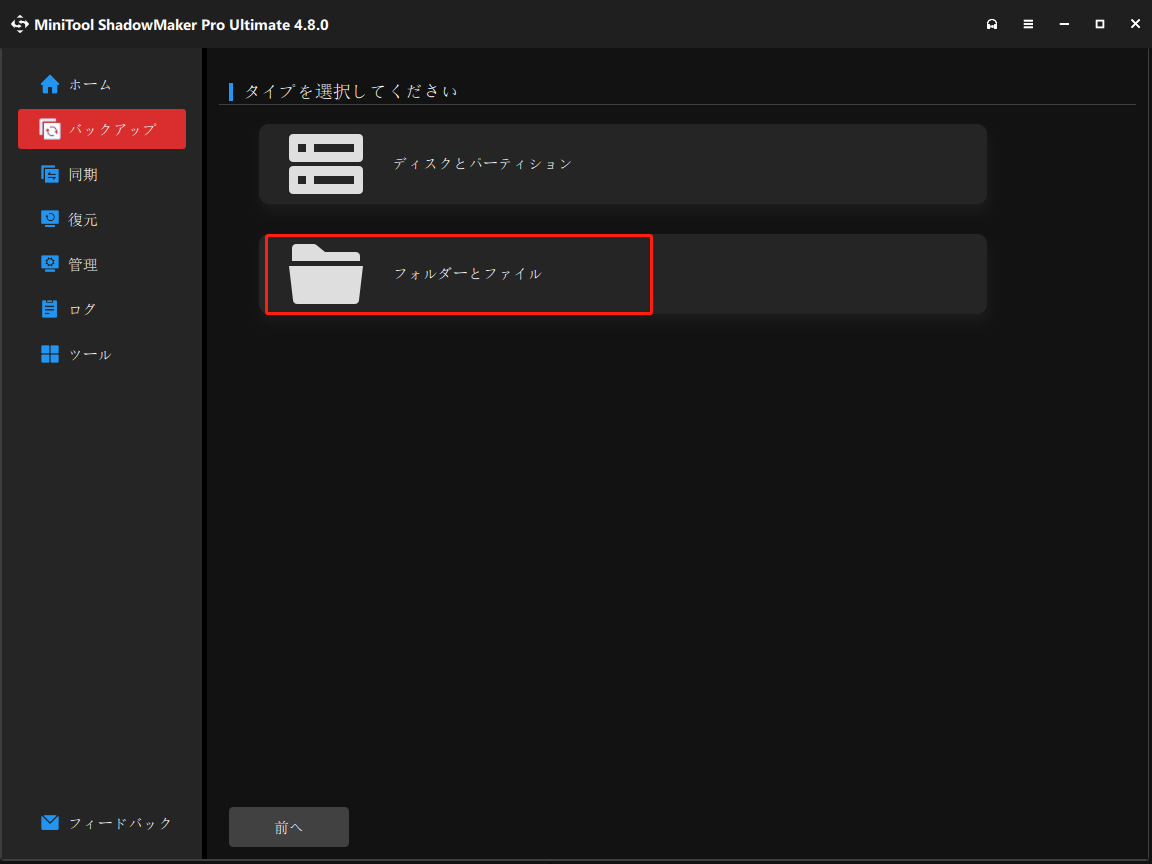Select the disk and partition (ディスクとパーティション) backup type

[622, 163]
